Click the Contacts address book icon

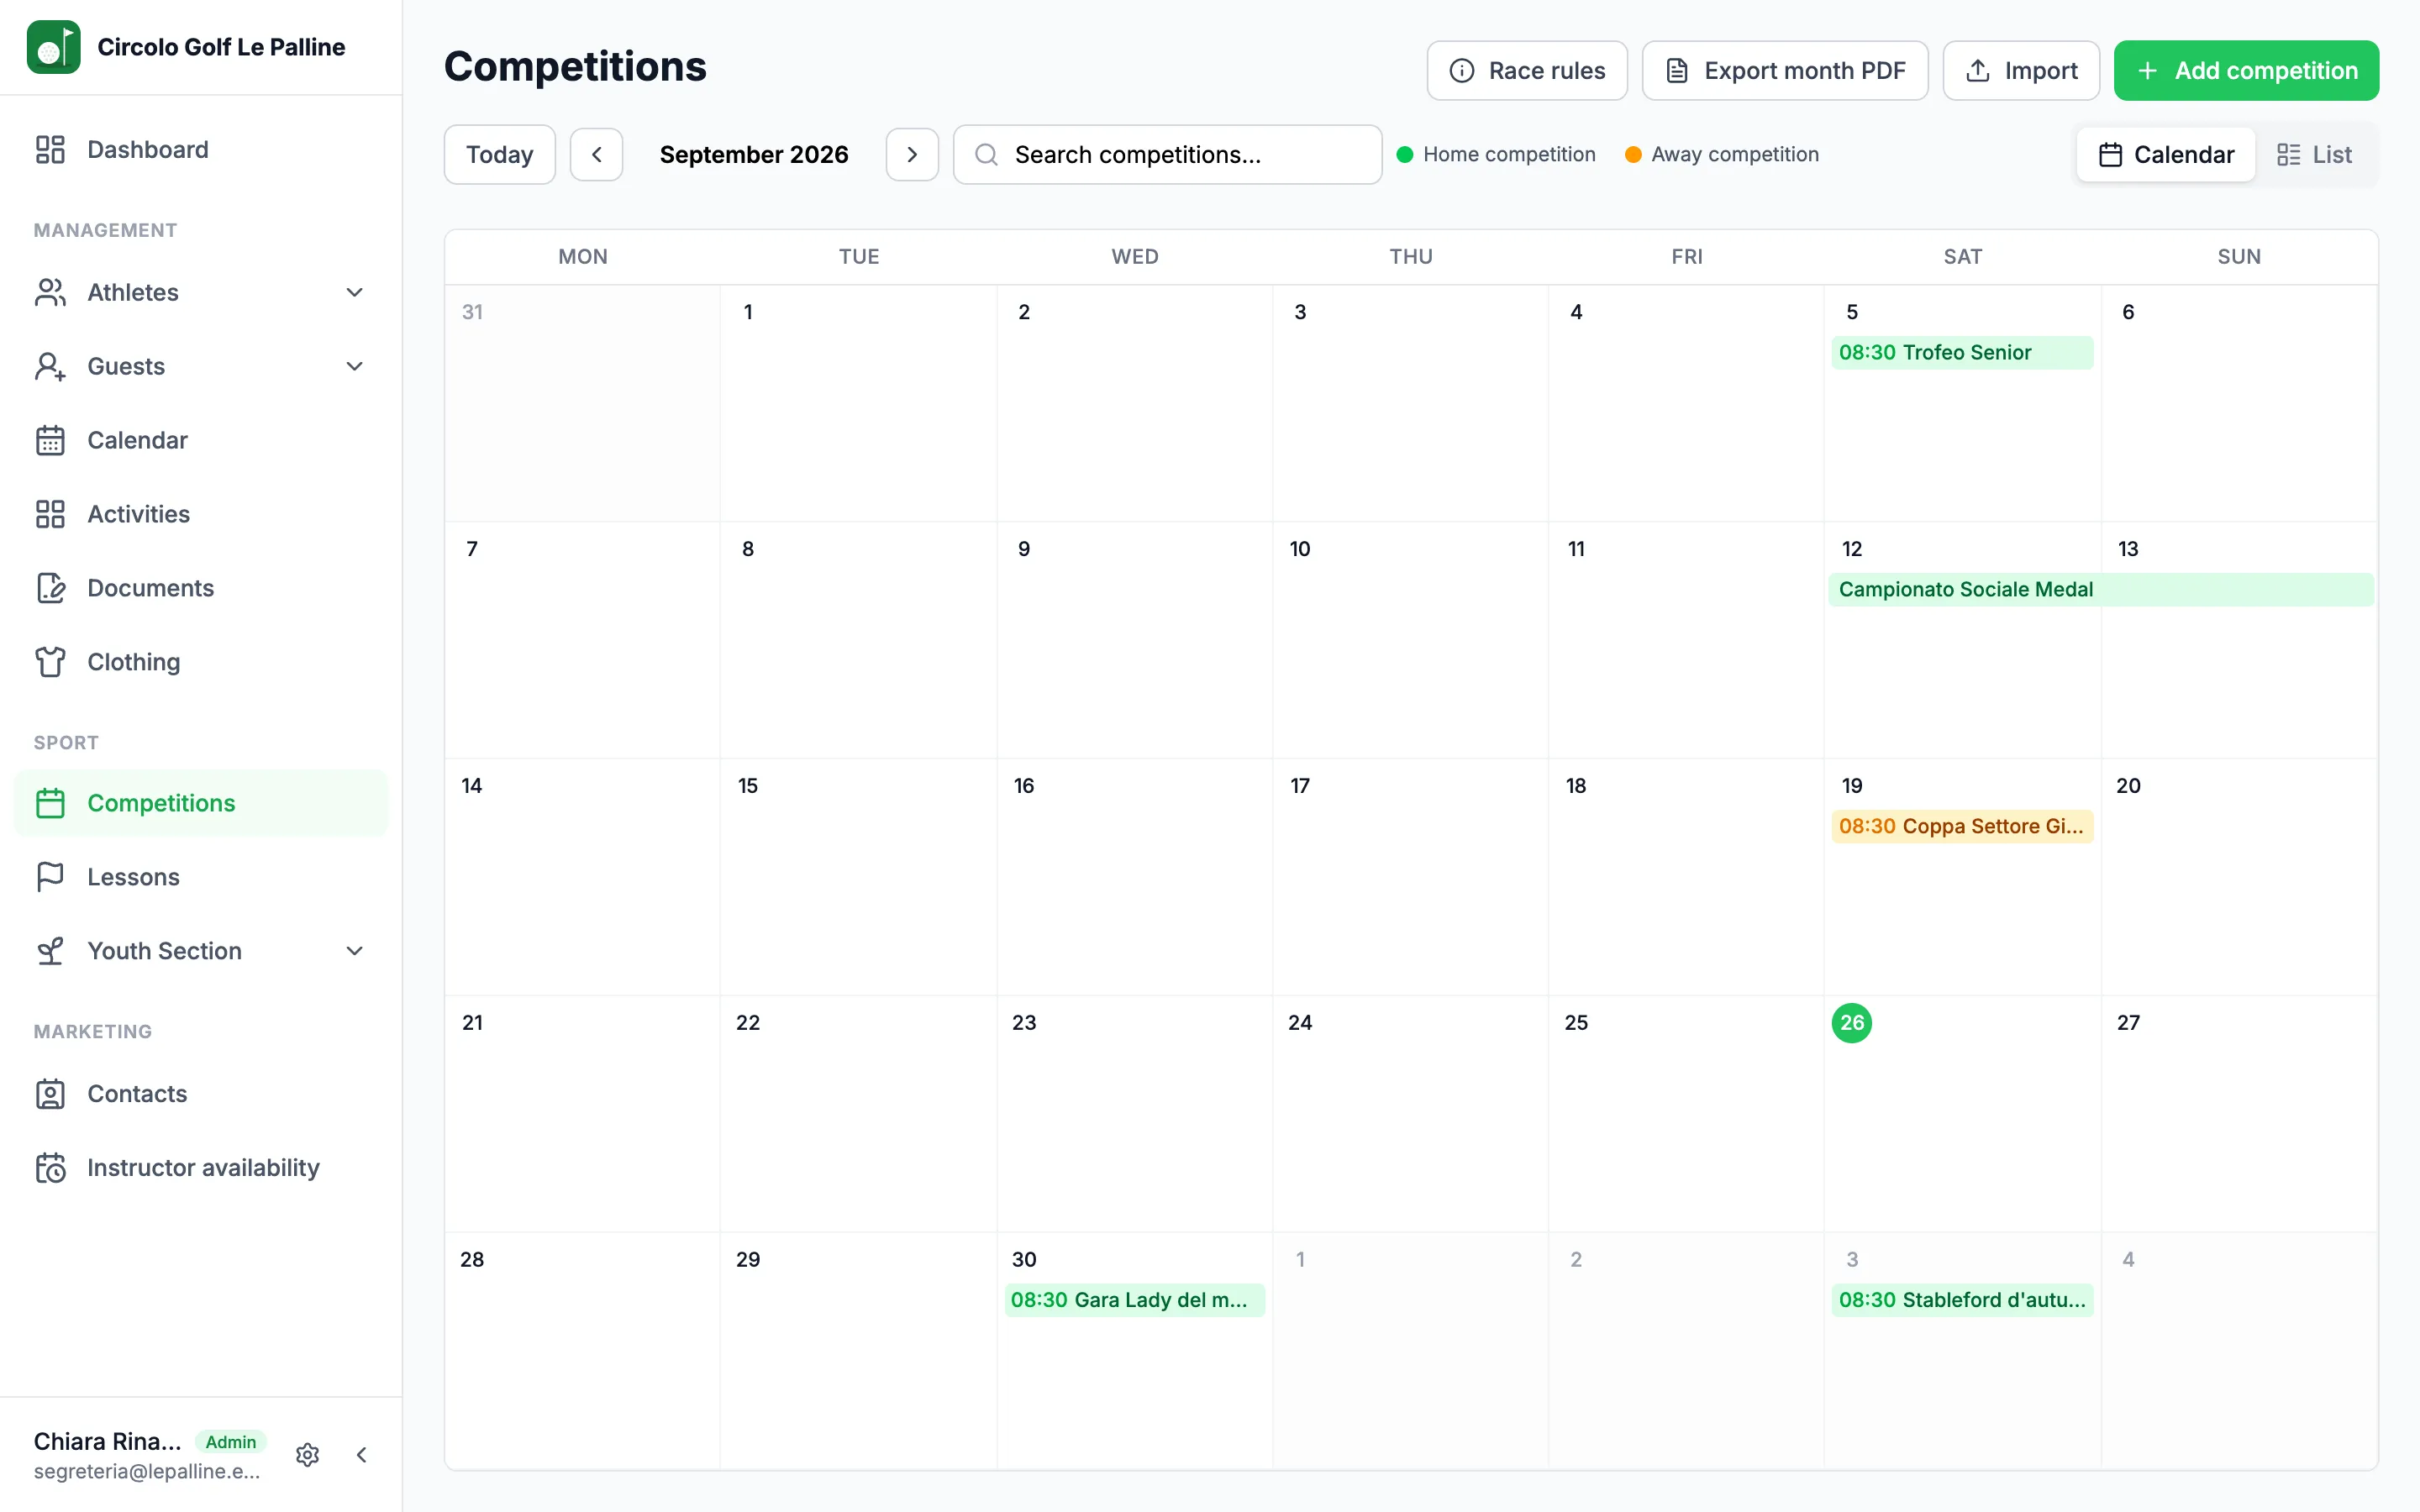click(x=50, y=1094)
